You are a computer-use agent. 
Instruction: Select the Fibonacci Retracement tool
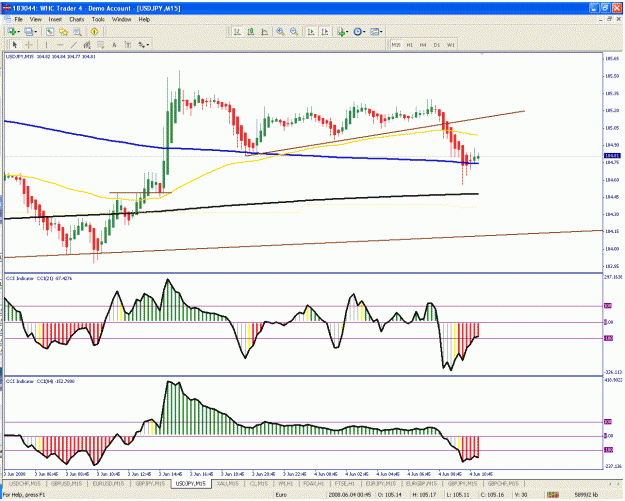point(101,45)
